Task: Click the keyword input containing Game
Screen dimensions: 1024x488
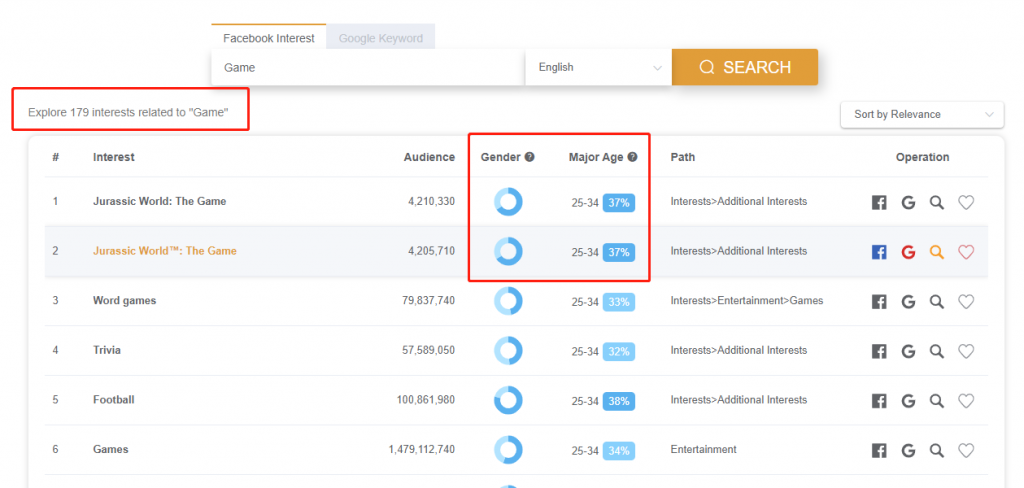Action: [x=368, y=67]
